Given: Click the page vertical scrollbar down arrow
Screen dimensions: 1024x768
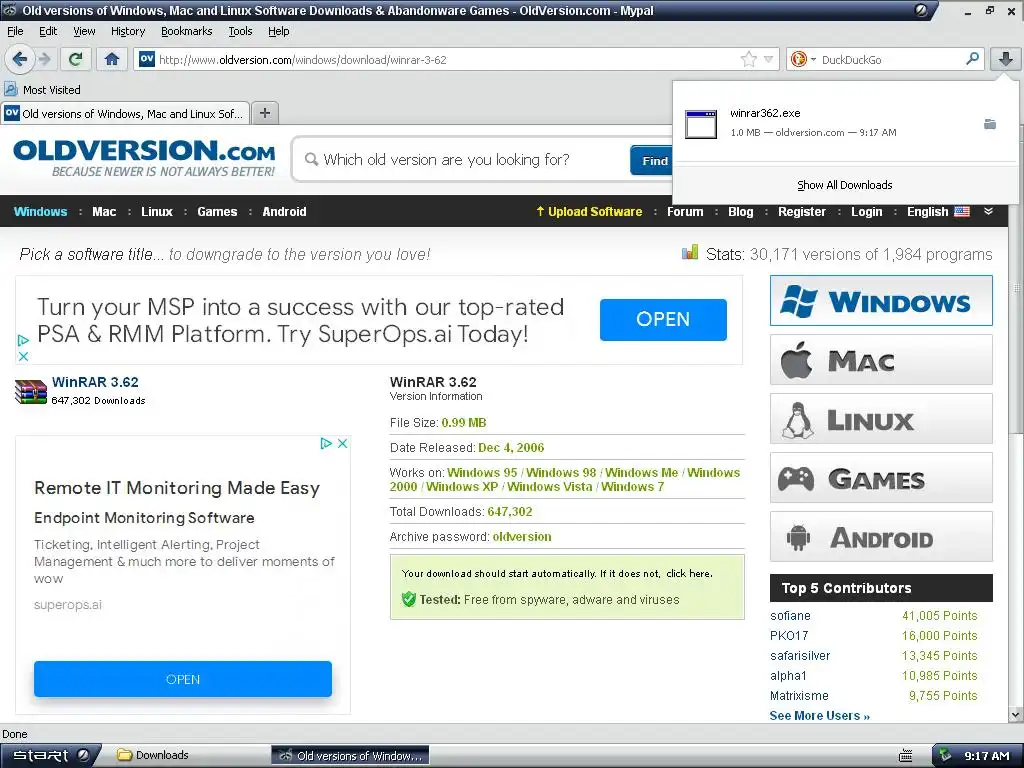Looking at the screenshot, I should 1016,714.
